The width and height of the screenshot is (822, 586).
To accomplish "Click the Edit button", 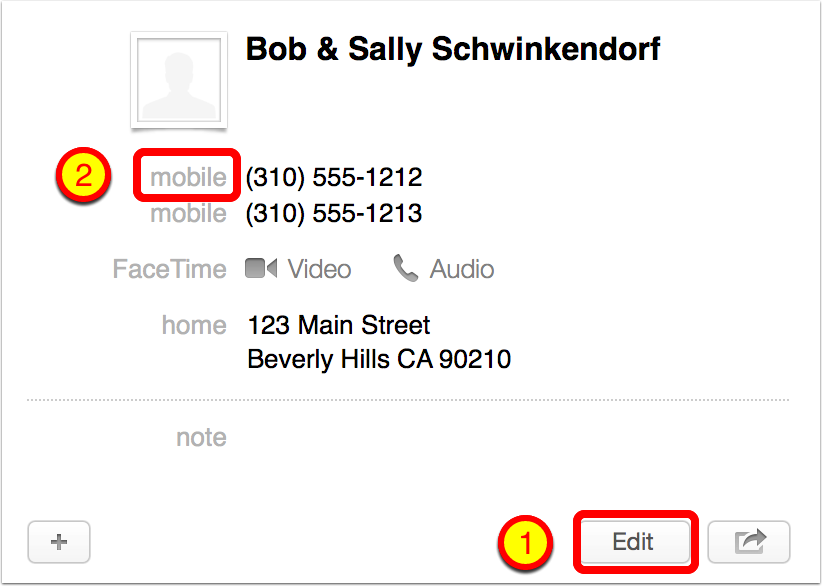I will point(632,542).
